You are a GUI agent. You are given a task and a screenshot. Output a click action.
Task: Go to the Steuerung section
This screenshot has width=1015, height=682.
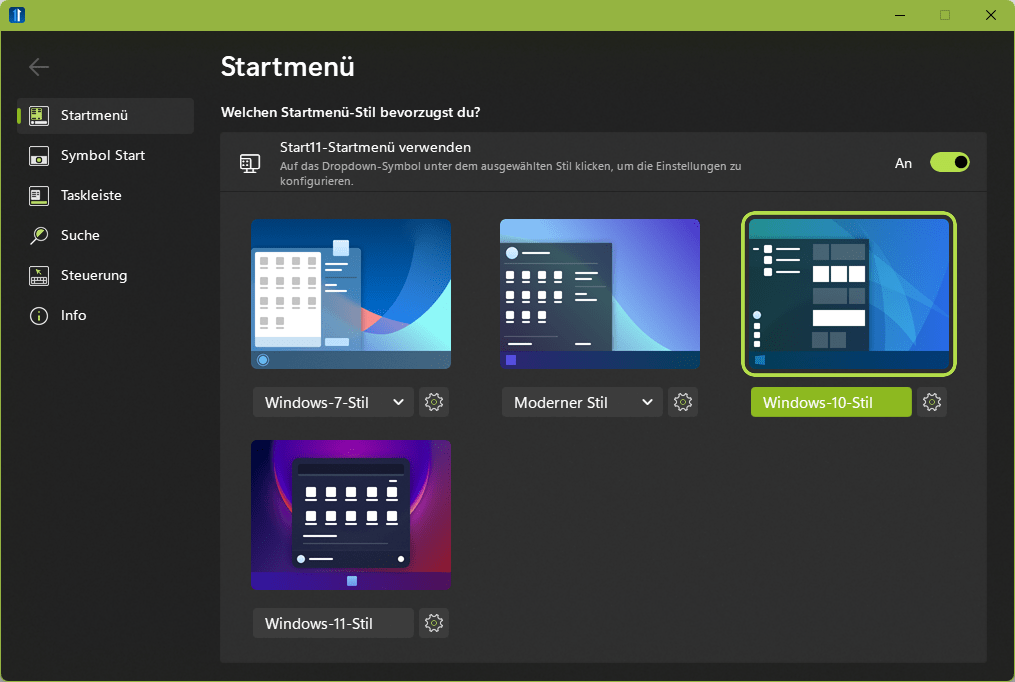tap(106, 276)
